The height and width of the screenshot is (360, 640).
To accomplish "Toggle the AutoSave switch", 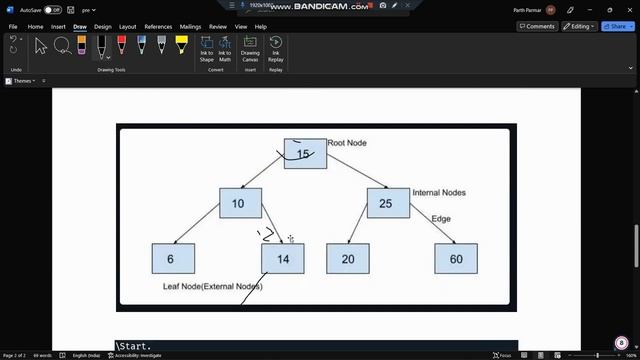I will coord(53,10).
